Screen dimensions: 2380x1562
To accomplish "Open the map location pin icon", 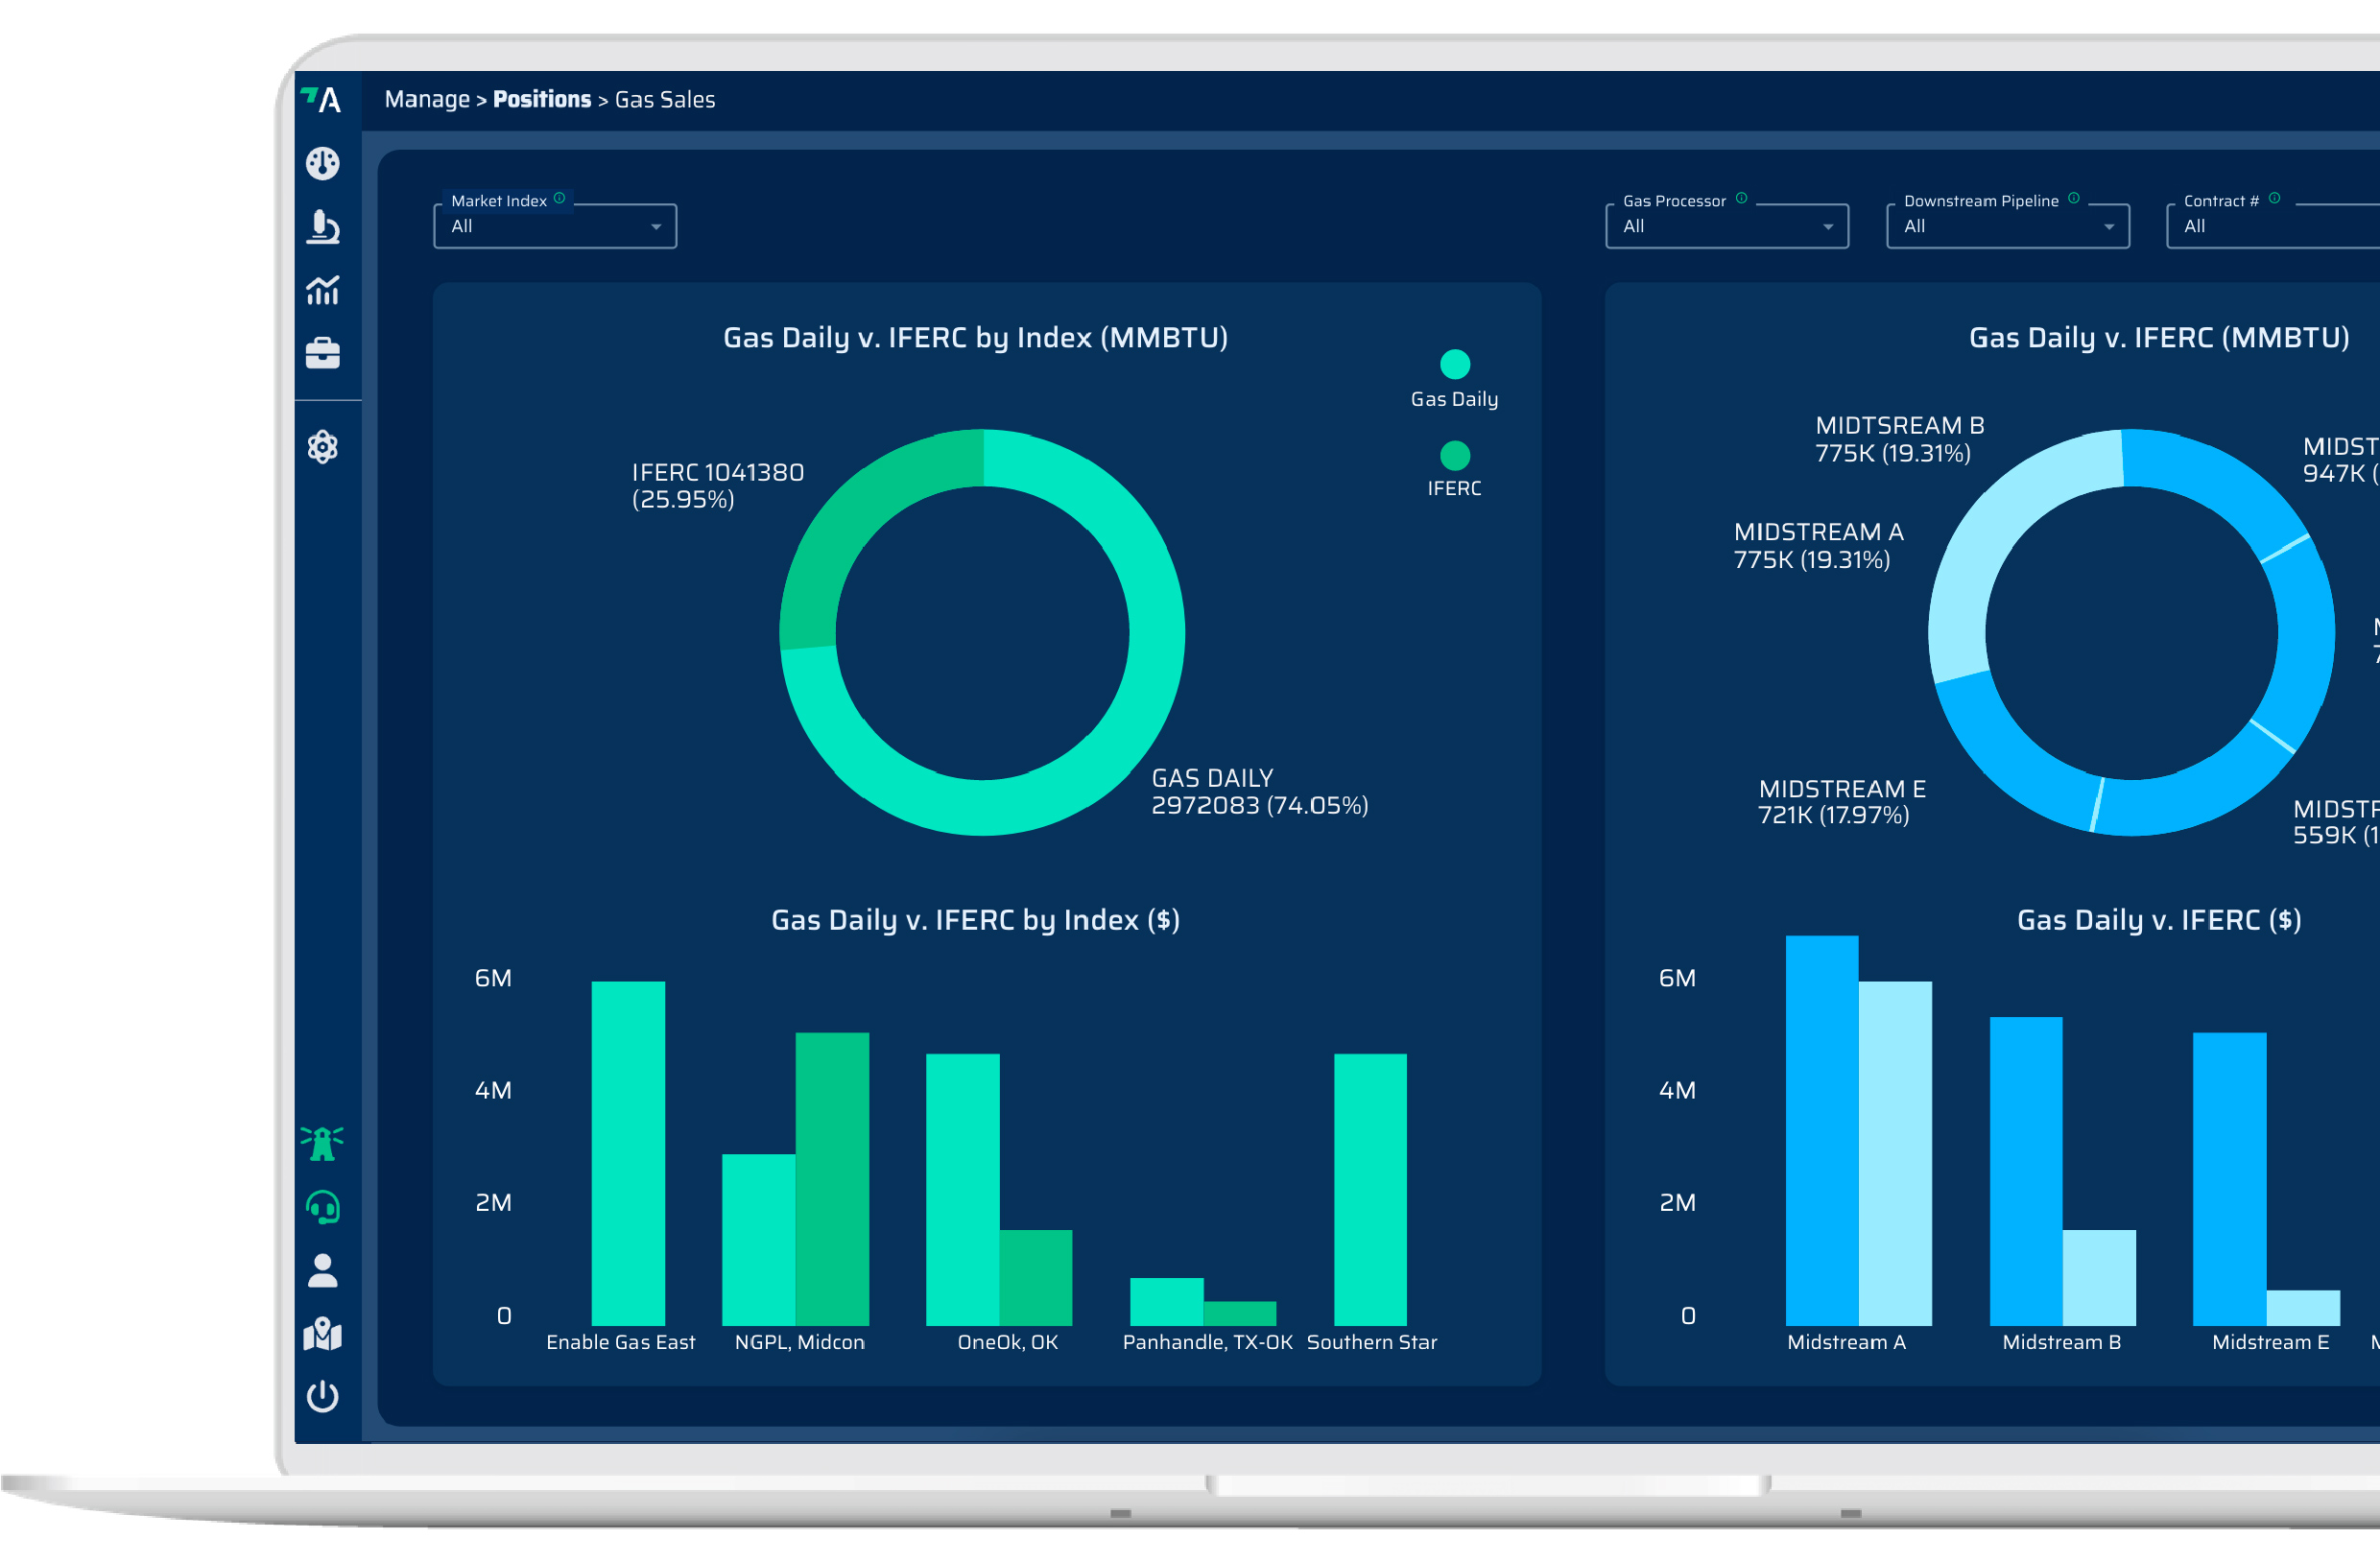I will click(x=322, y=1334).
